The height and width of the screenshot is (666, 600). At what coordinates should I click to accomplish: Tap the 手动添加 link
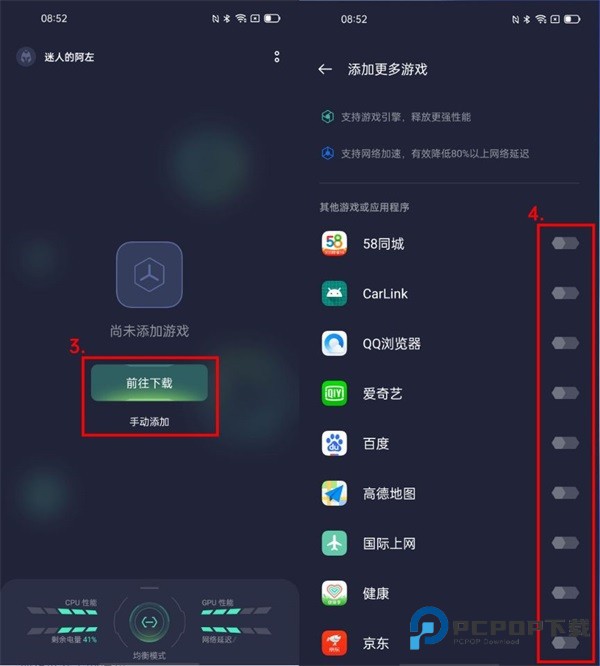149,422
